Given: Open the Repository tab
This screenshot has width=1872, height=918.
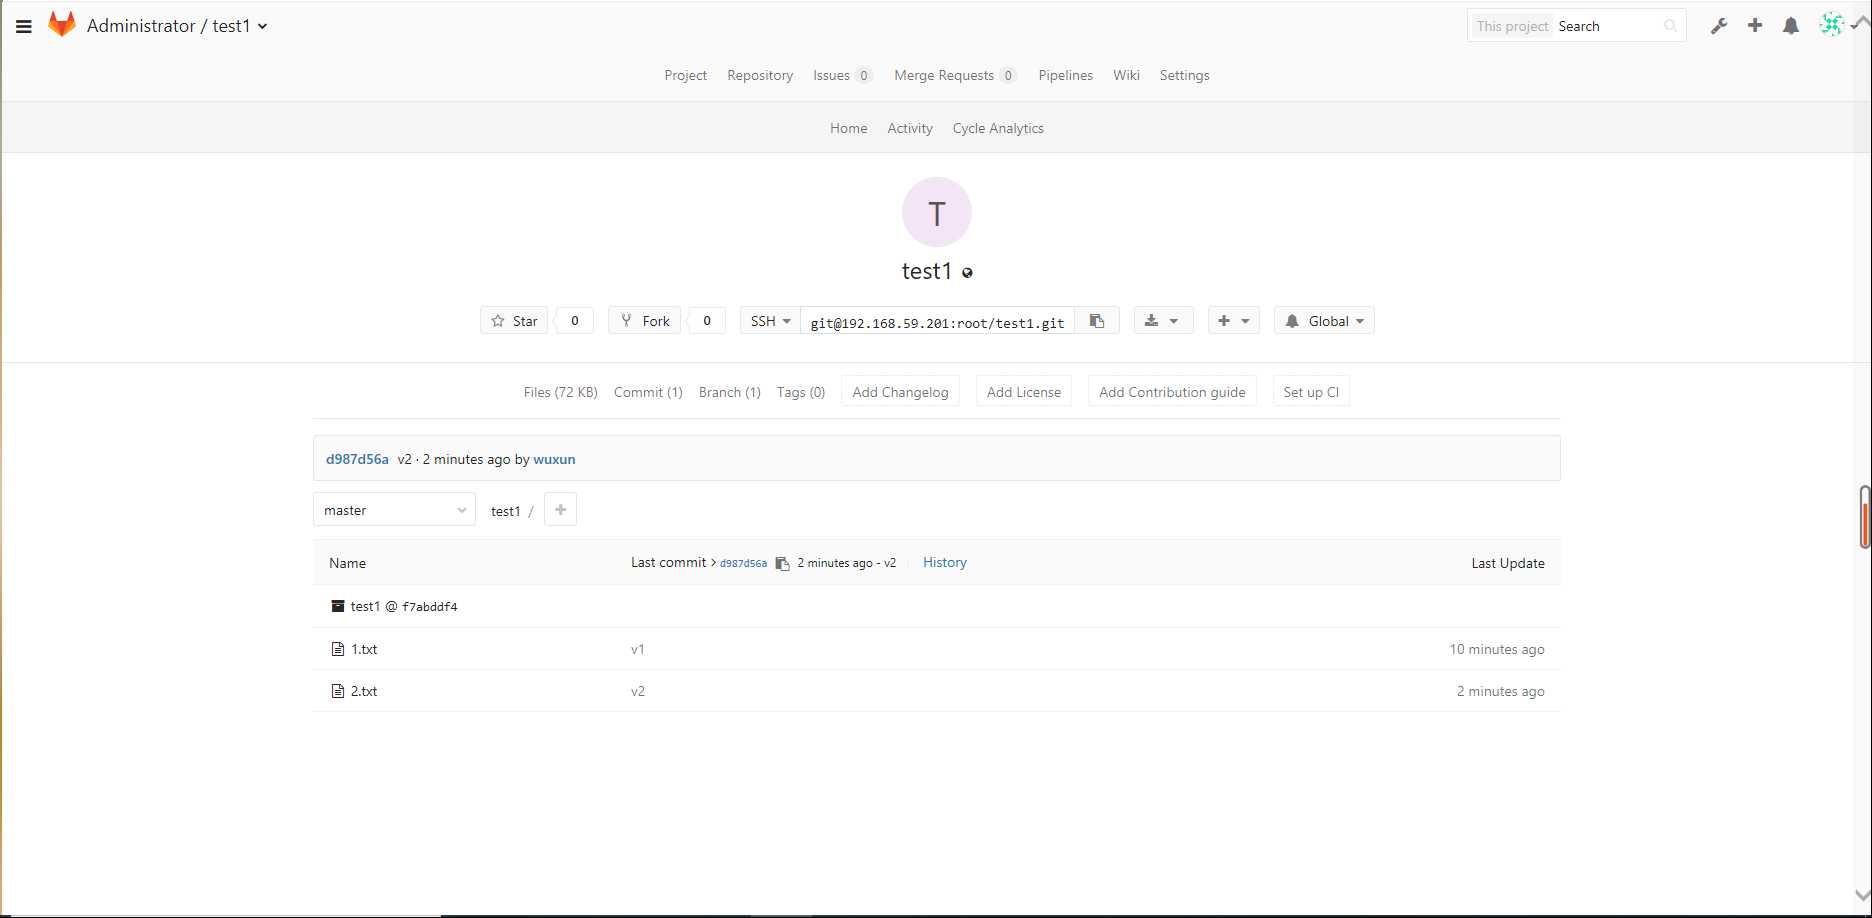Looking at the screenshot, I should click(x=760, y=75).
